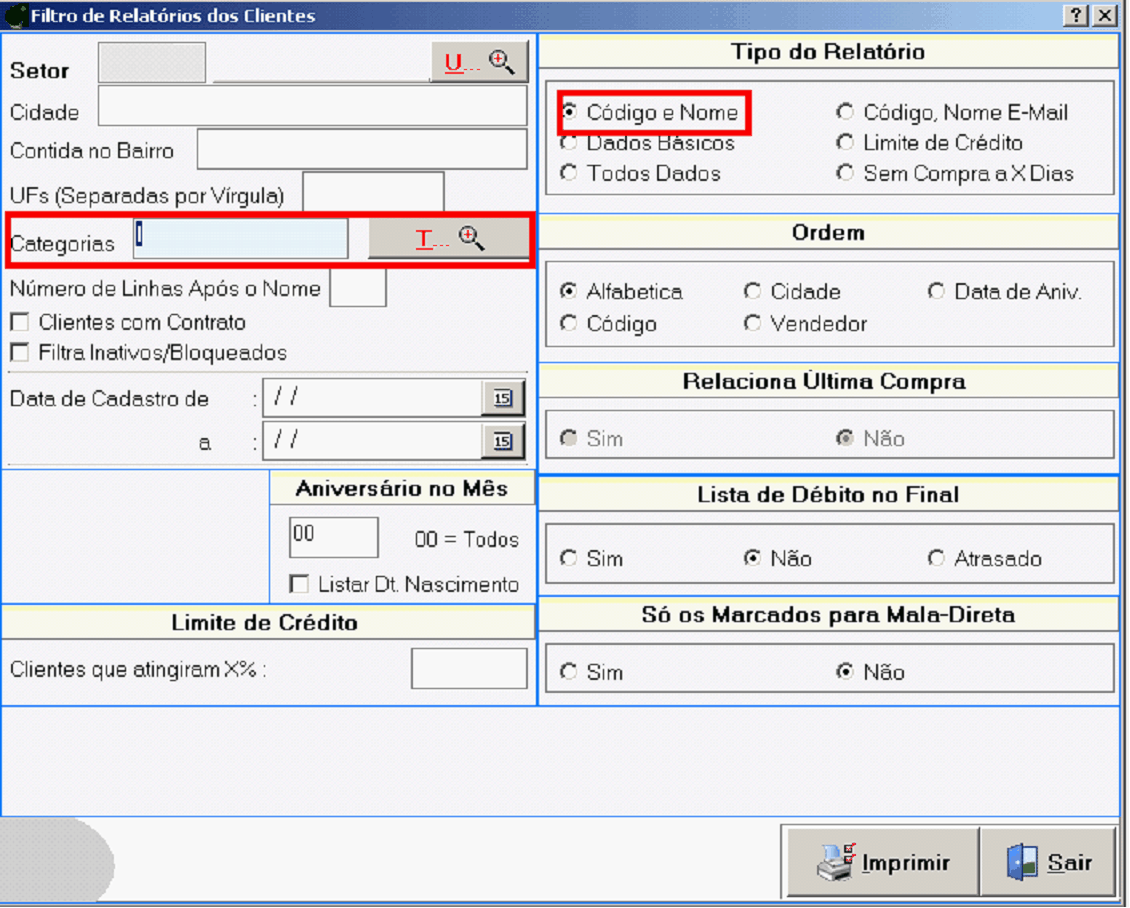This screenshot has height=908, width=1130.
Task: Sort by Data de Aniv. option
Action: click(x=937, y=292)
